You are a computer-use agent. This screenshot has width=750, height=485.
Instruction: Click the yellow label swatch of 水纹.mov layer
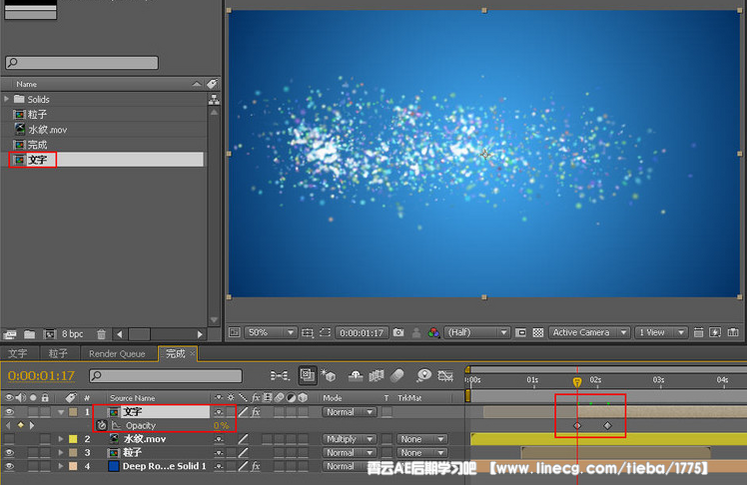73,439
